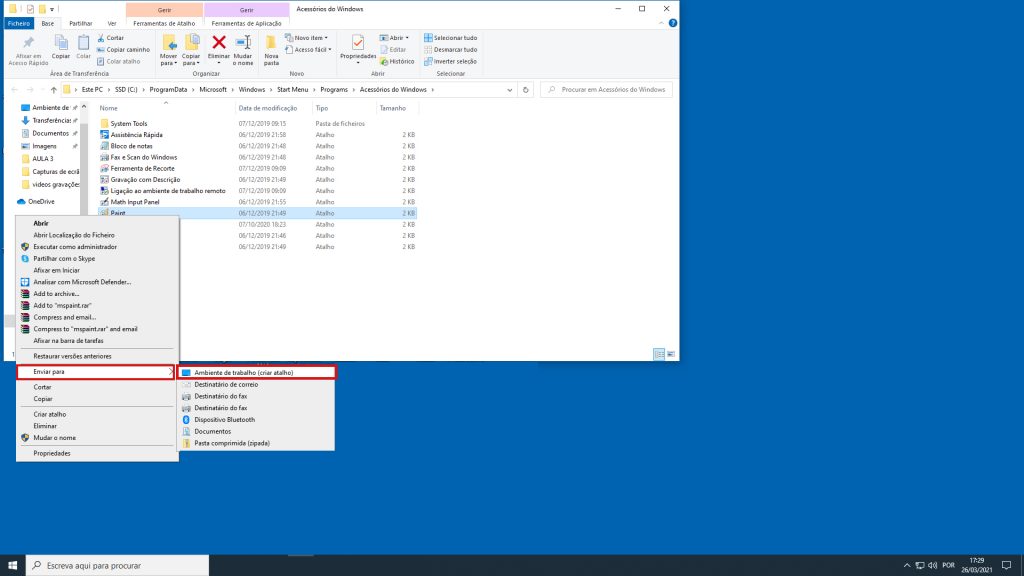This screenshot has height=576, width=1024.
Task: Sort files by the Data de modificação column header
Action: click(x=268, y=108)
